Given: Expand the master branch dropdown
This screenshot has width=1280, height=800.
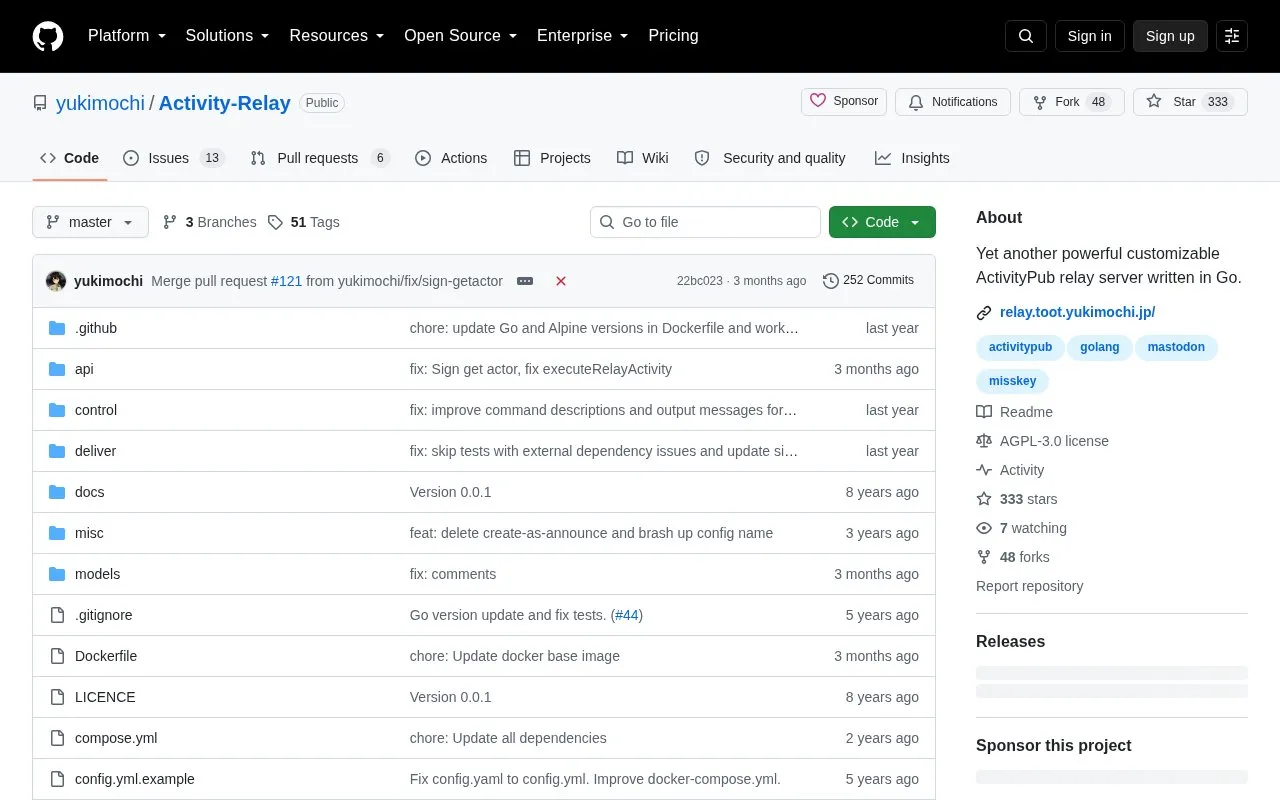Looking at the screenshot, I should 90,222.
